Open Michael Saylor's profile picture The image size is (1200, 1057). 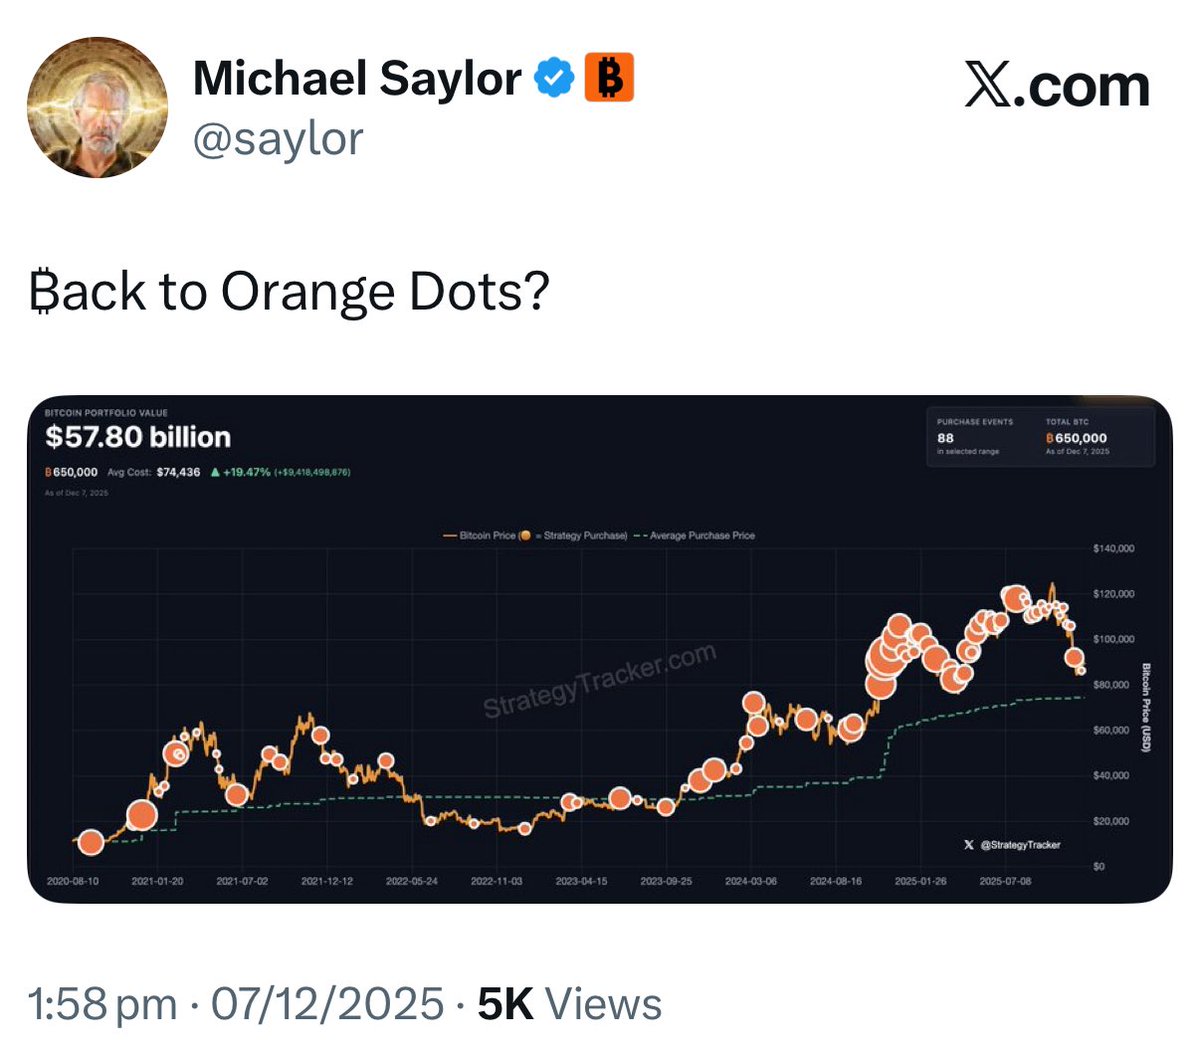click(x=97, y=108)
